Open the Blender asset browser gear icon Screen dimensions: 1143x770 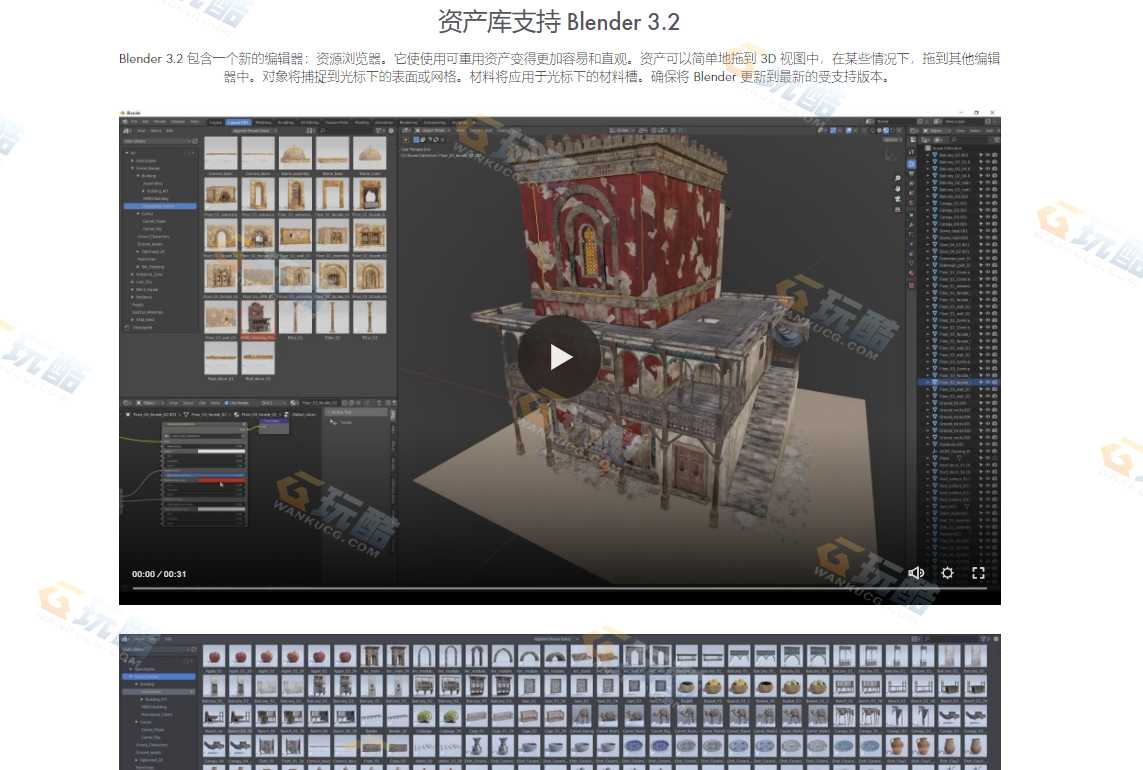[x=391, y=131]
